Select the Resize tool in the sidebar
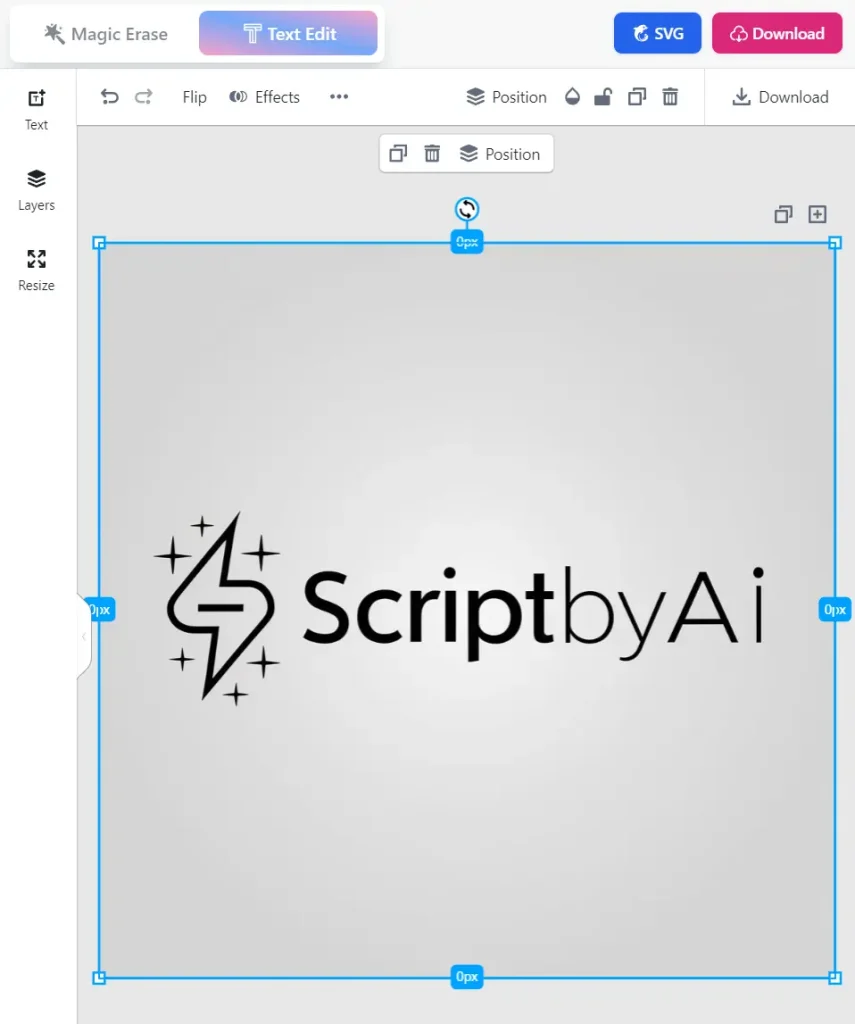 [x=36, y=270]
